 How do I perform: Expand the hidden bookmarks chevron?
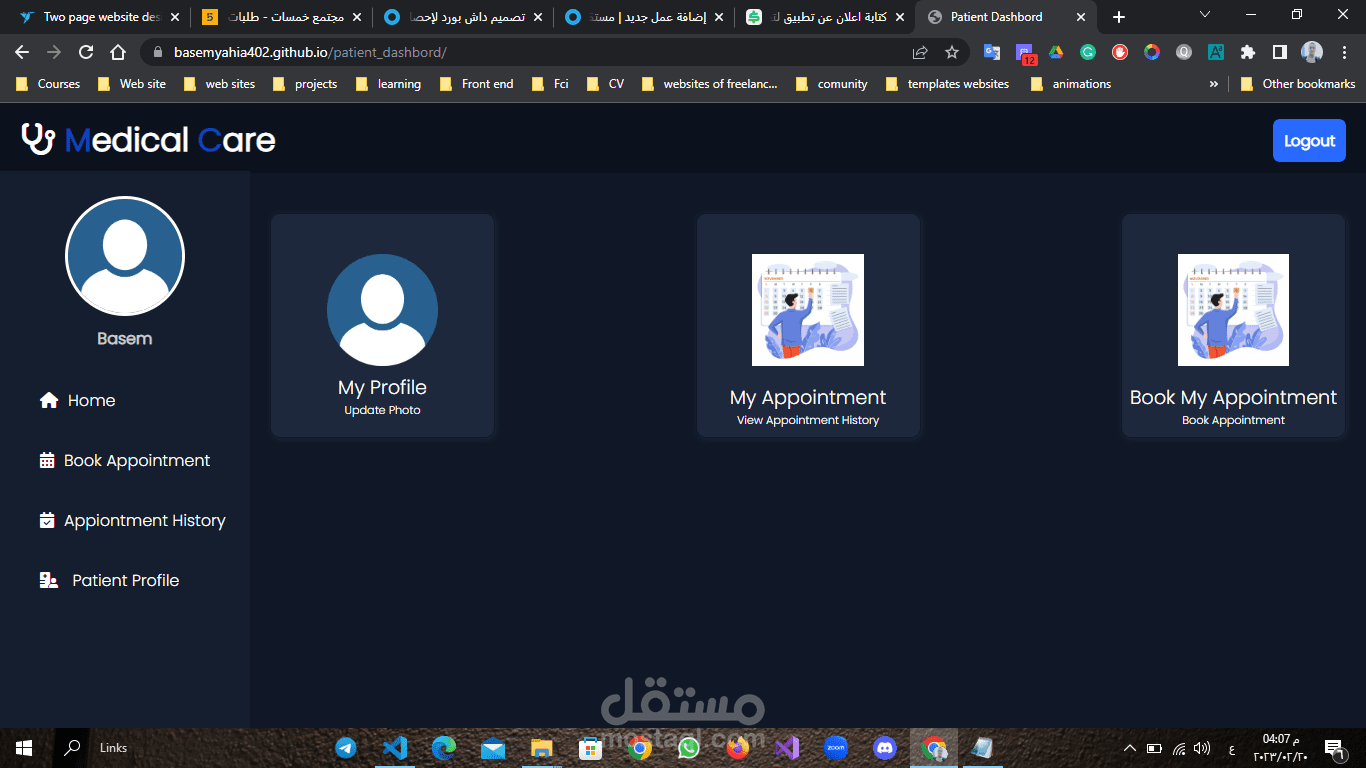click(x=1213, y=84)
